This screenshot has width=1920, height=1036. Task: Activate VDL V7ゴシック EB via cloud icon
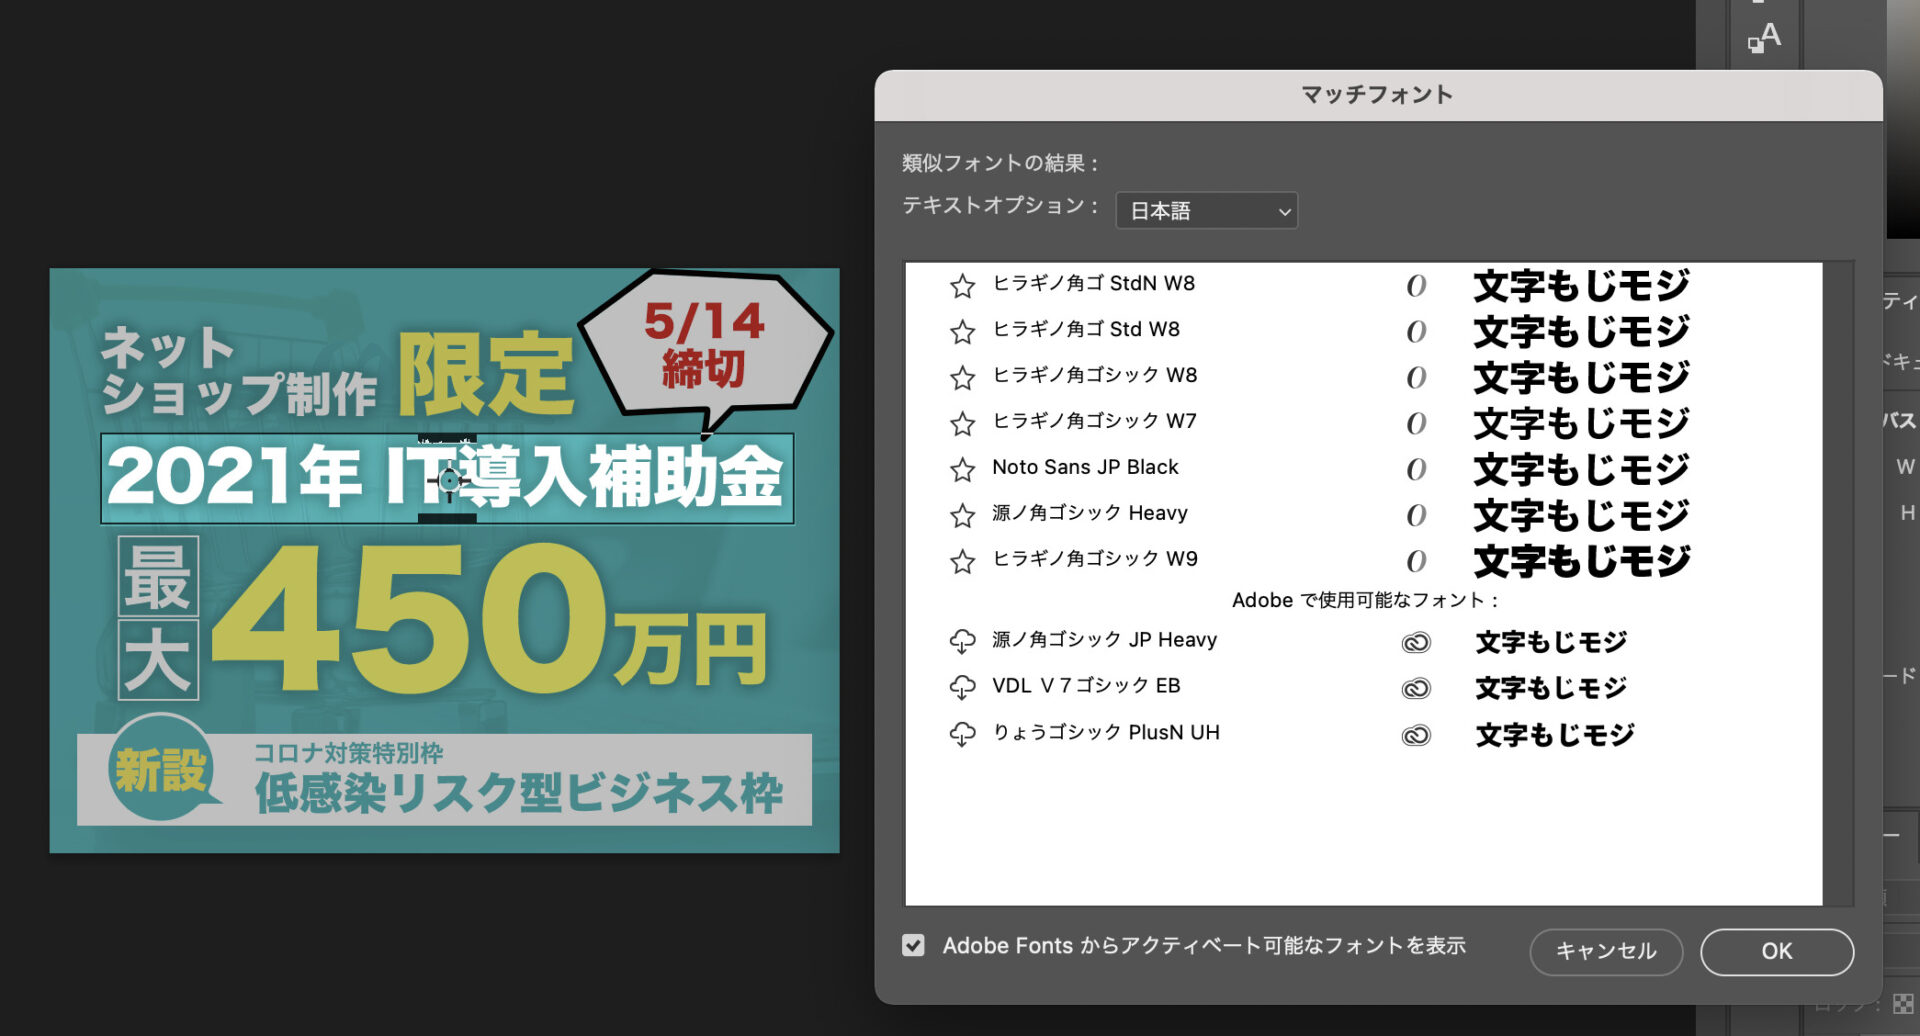click(962, 687)
